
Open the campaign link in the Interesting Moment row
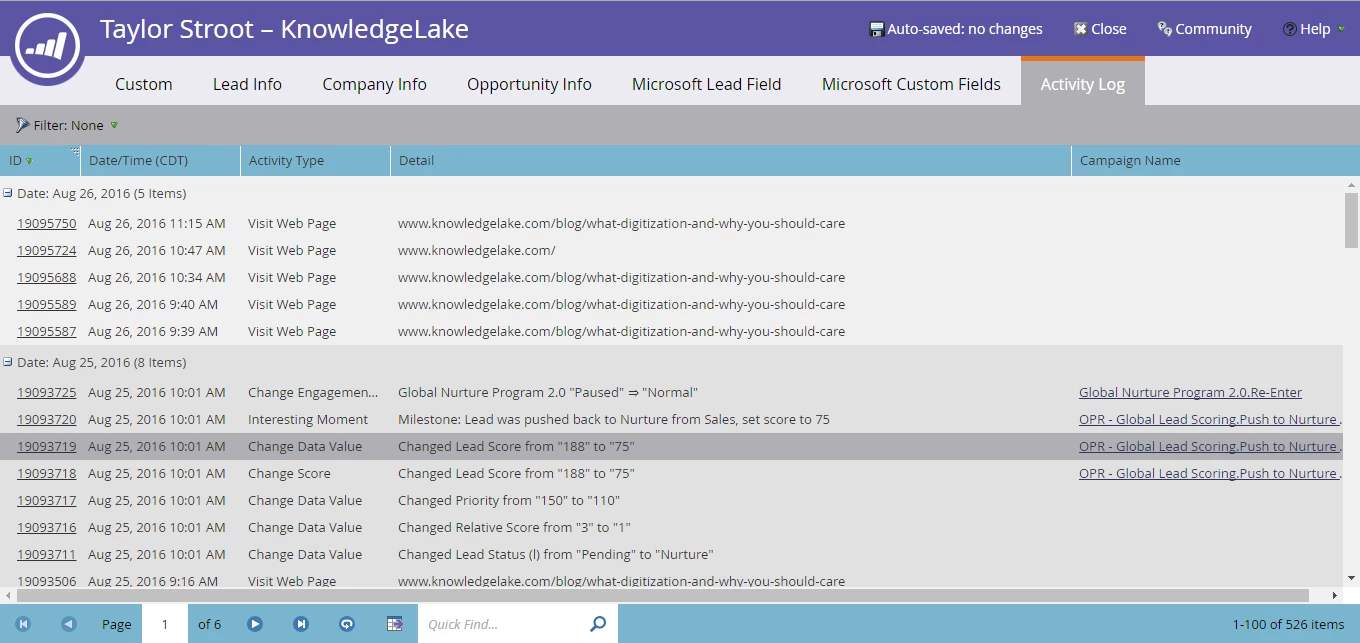1210,419
